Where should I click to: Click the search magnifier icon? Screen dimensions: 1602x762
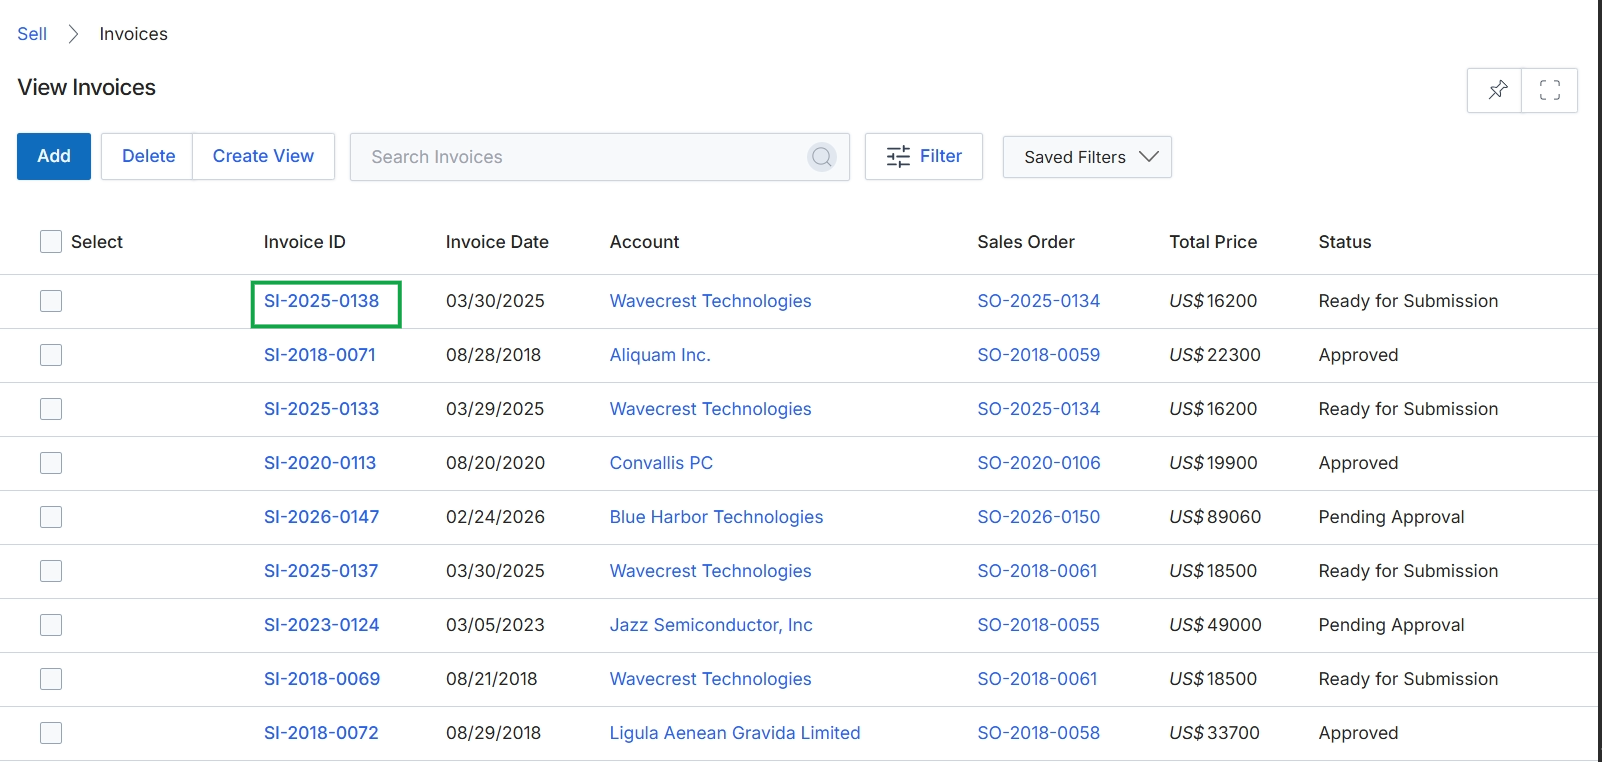click(822, 157)
